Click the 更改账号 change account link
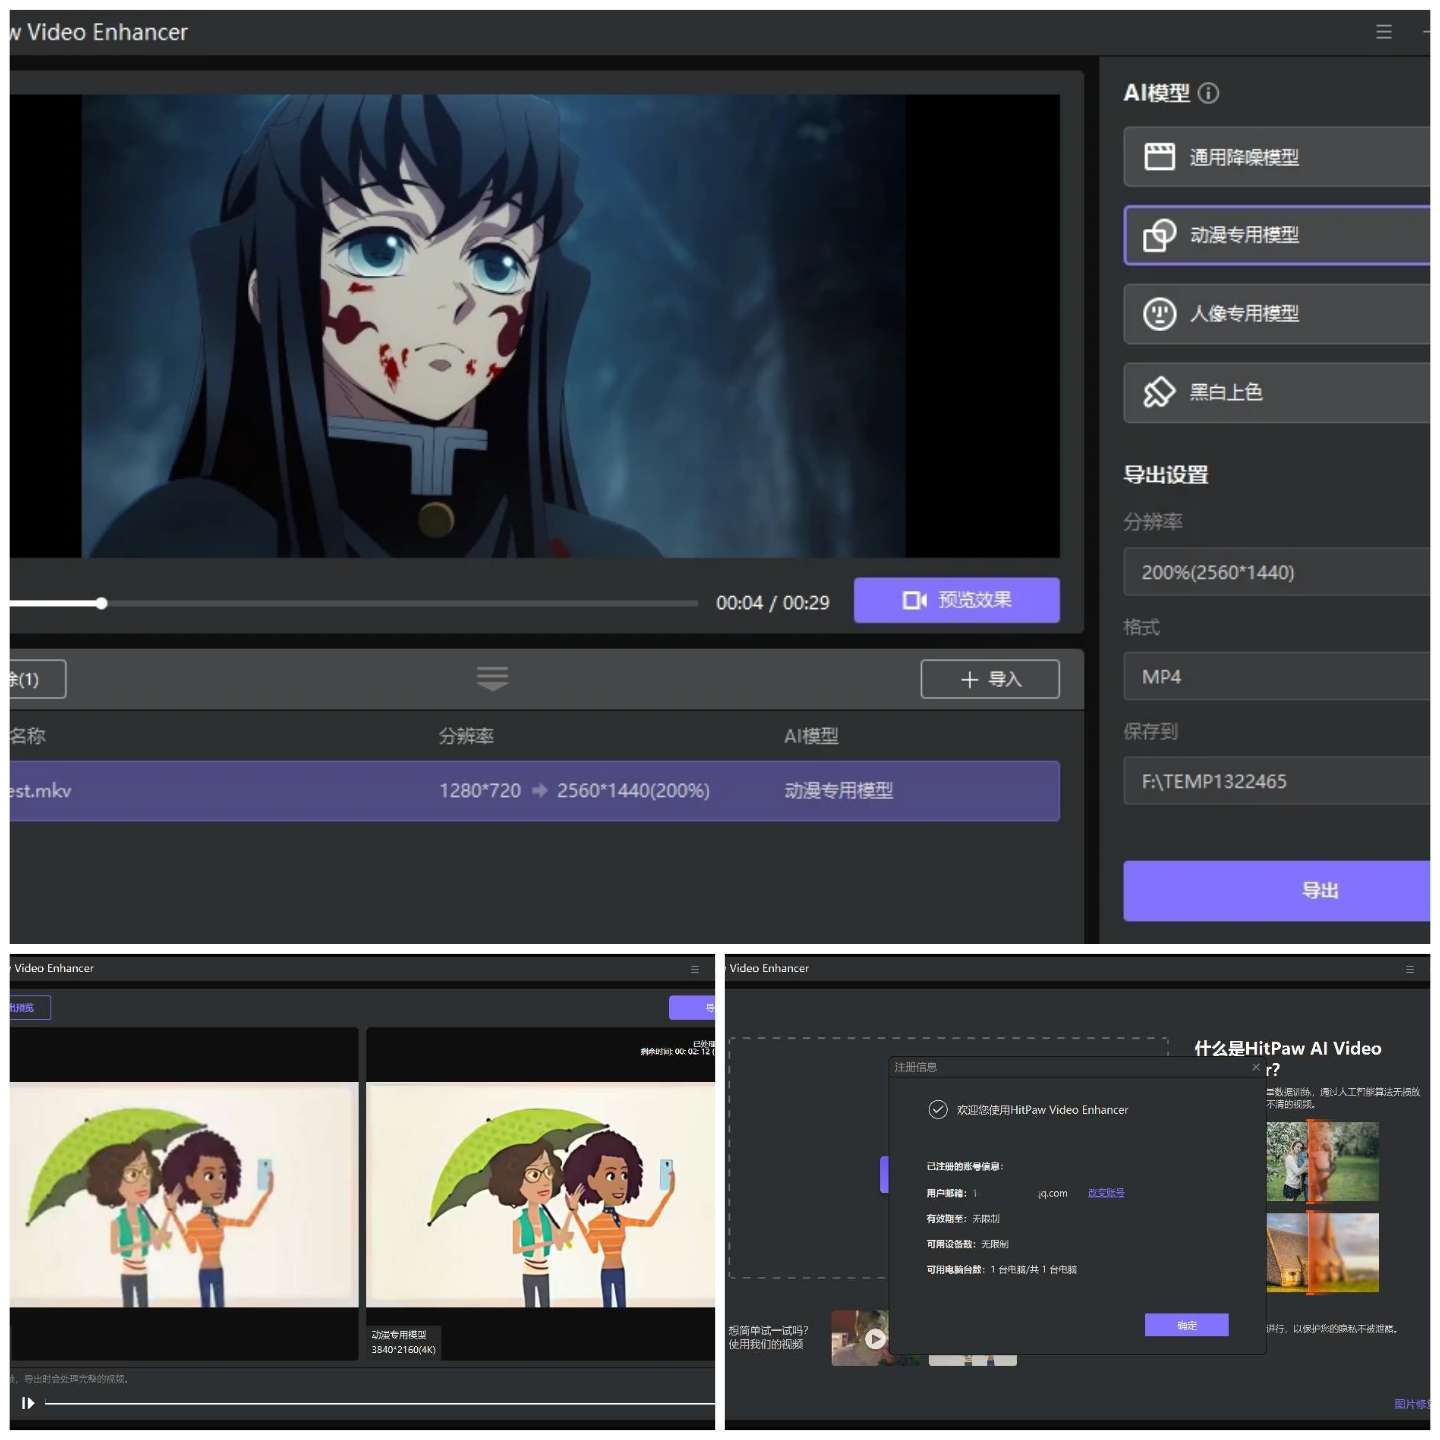The image size is (1440, 1440). [x=1106, y=1193]
